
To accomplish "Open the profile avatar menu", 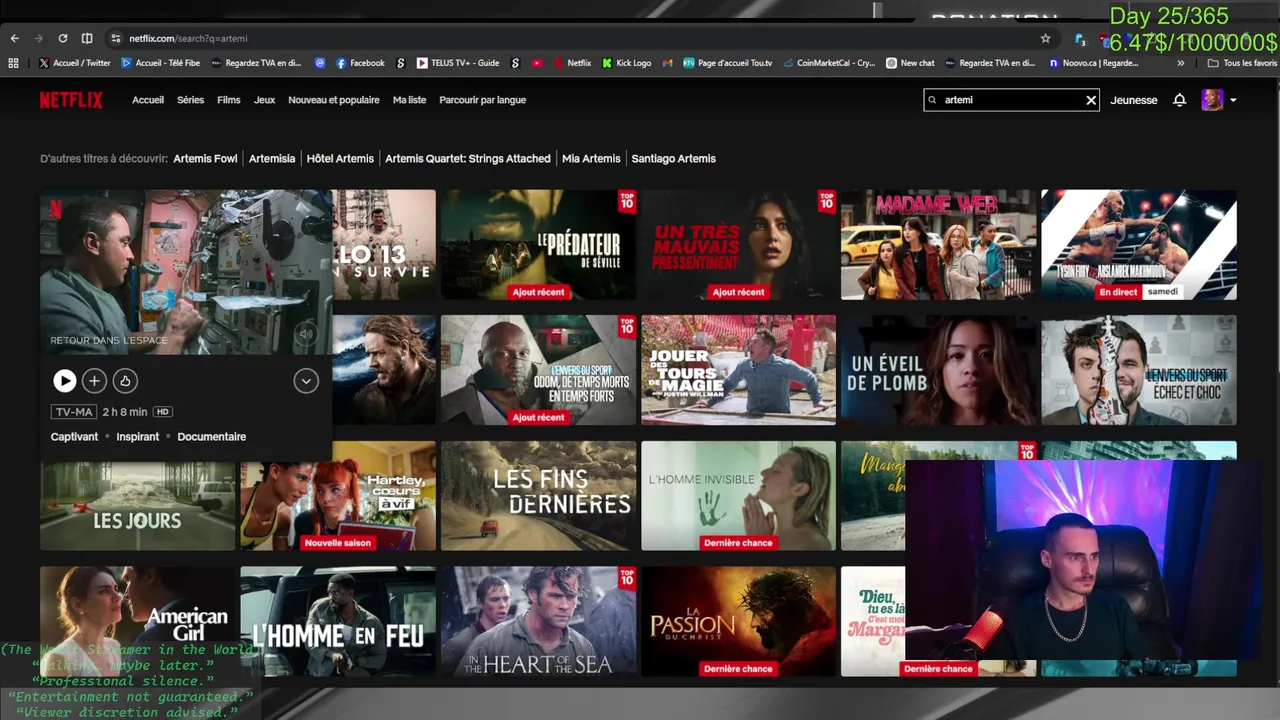I will (1219, 100).
